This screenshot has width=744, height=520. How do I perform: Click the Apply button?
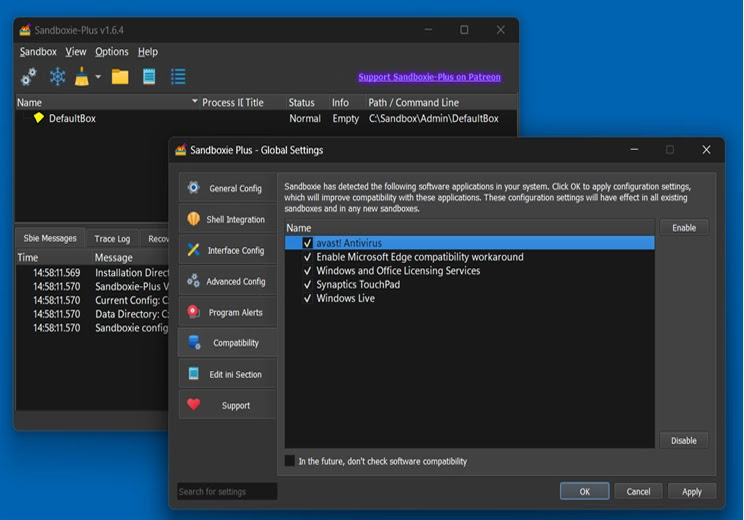[x=691, y=492]
